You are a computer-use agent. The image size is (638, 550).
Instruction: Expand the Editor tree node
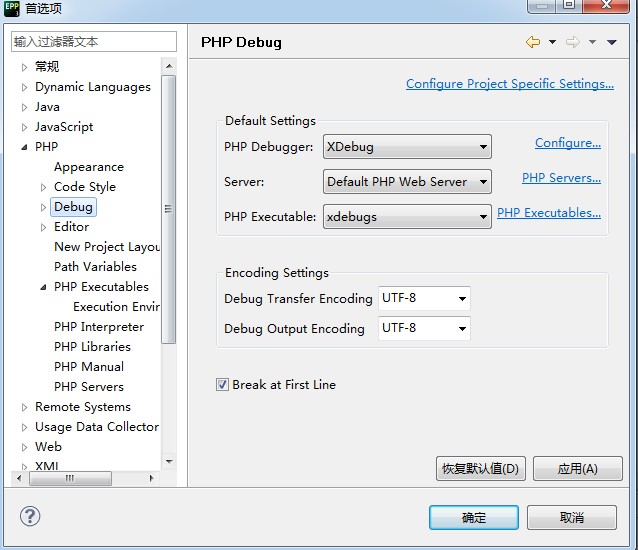click(43, 227)
